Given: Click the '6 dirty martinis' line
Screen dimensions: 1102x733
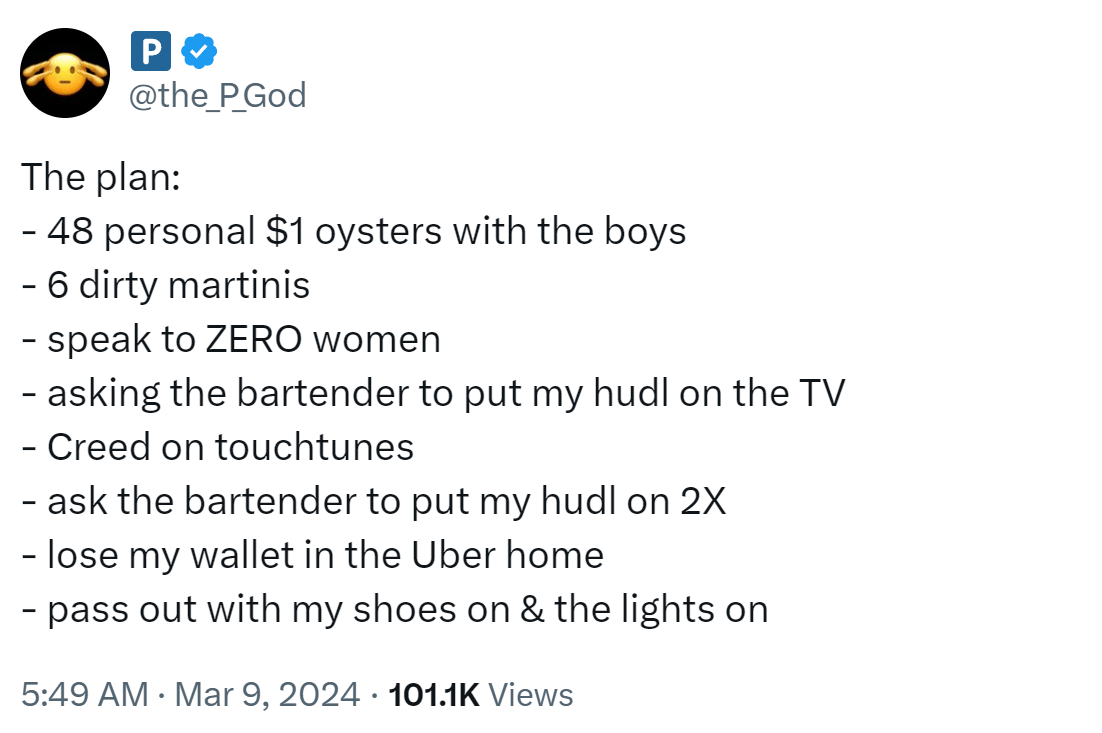Looking at the screenshot, I should pyautogui.click(x=166, y=285).
